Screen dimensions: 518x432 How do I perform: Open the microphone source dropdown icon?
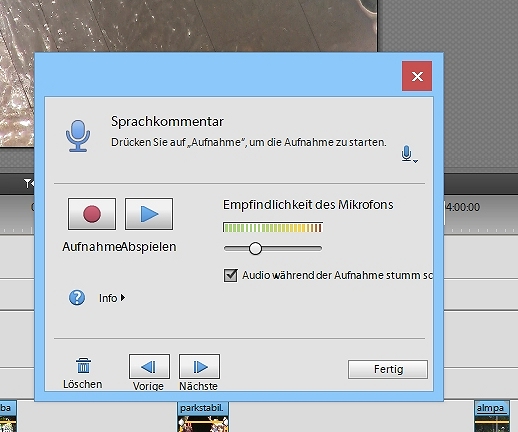pyautogui.click(x=409, y=154)
